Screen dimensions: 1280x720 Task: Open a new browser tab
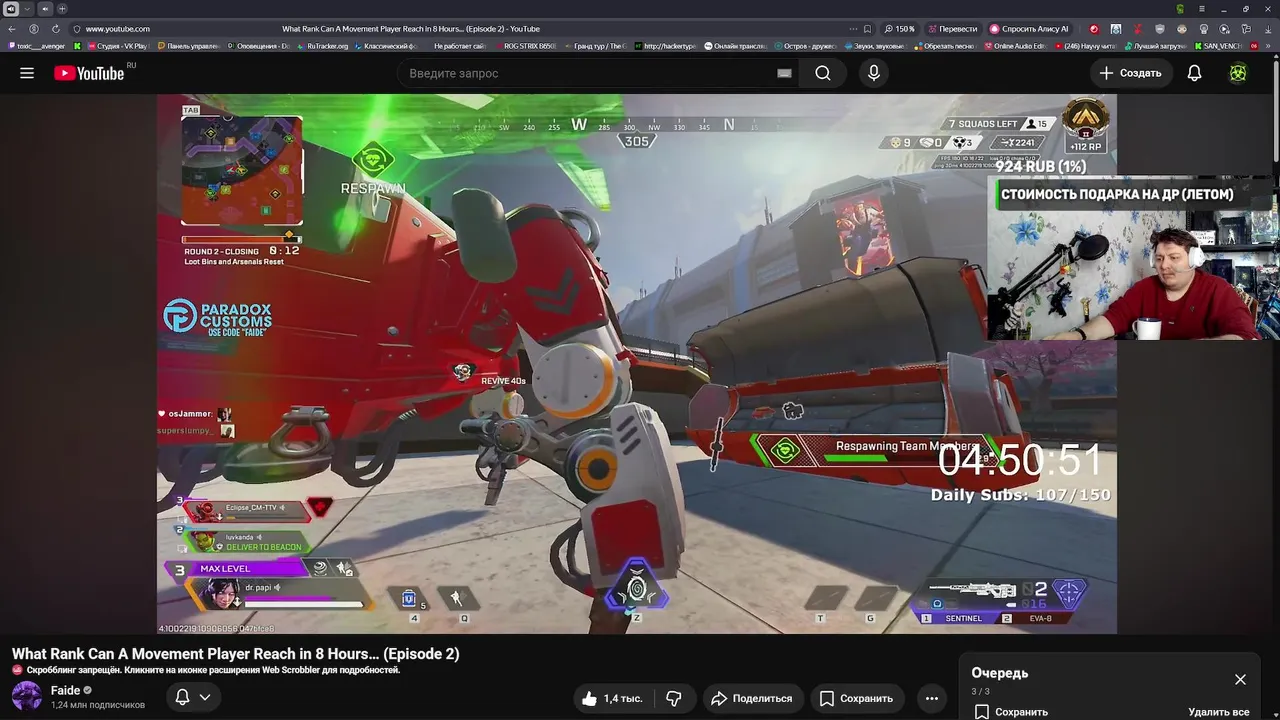(x=62, y=9)
